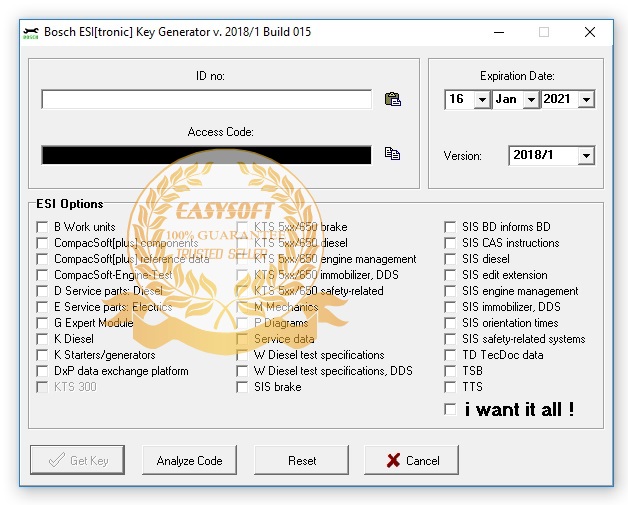This screenshot has width=628, height=505.
Task: Check SIS engine management
Action: pyautogui.click(x=450, y=291)
